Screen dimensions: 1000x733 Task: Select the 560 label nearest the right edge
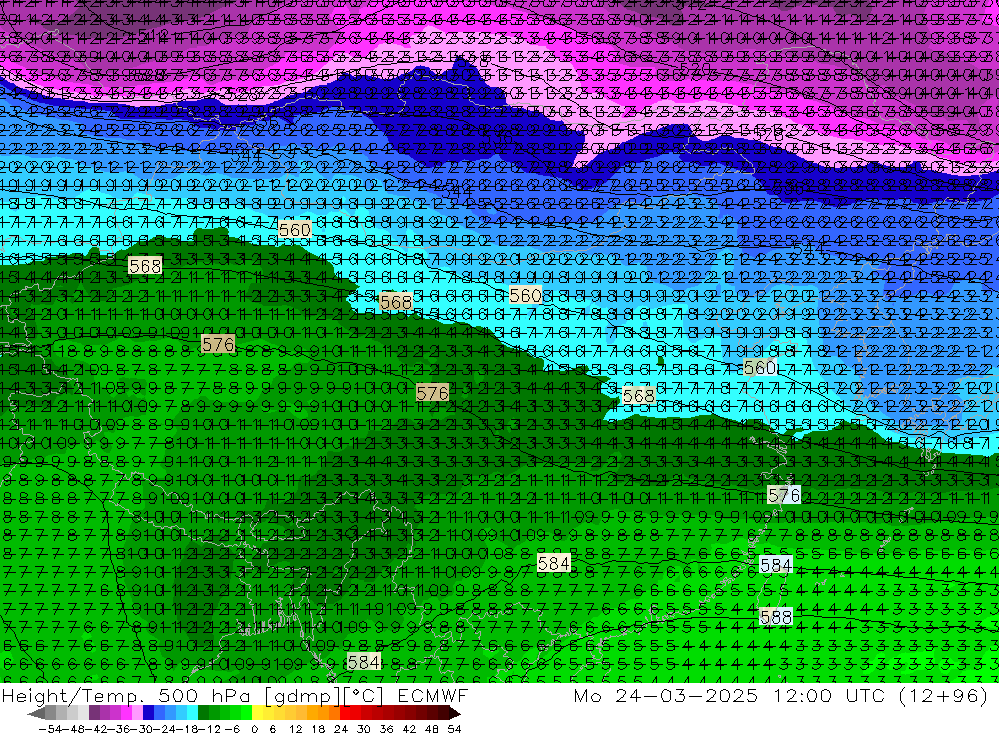(x=760, y=367)
